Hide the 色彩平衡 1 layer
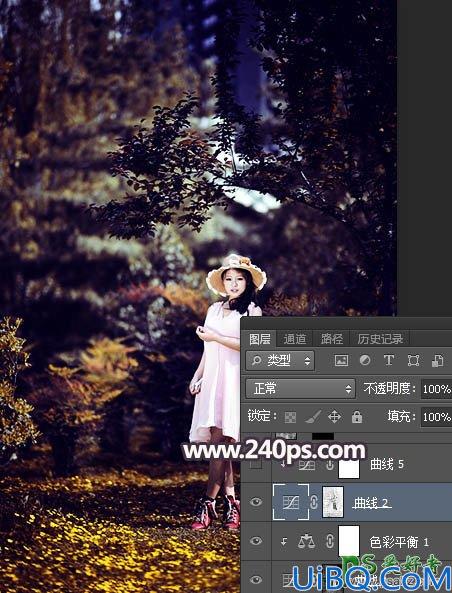452x593 pixels. tap(256, 541)
